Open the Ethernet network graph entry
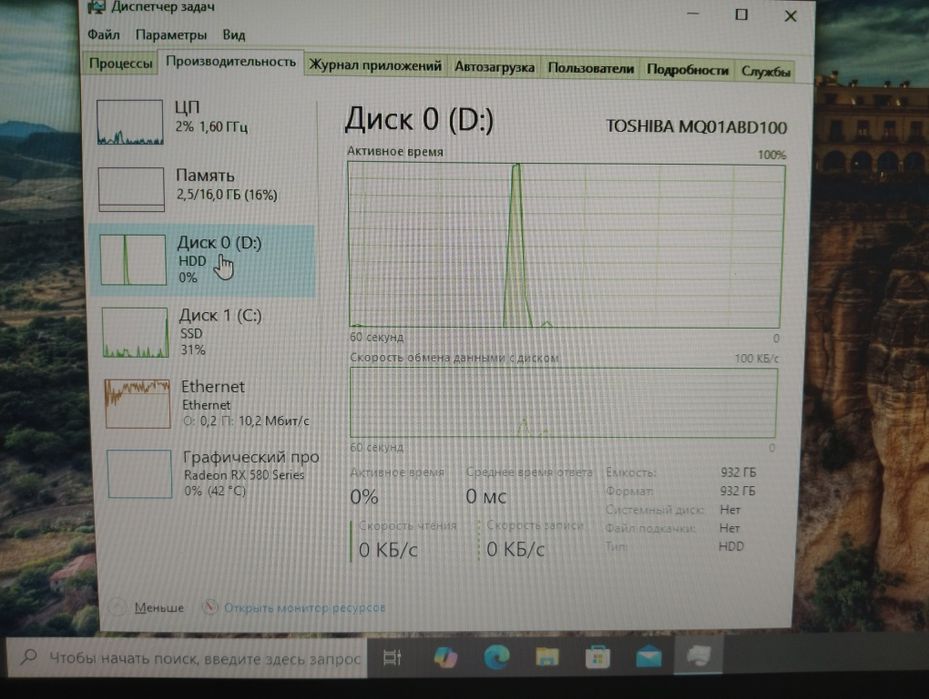 click(x=205, y=403)
